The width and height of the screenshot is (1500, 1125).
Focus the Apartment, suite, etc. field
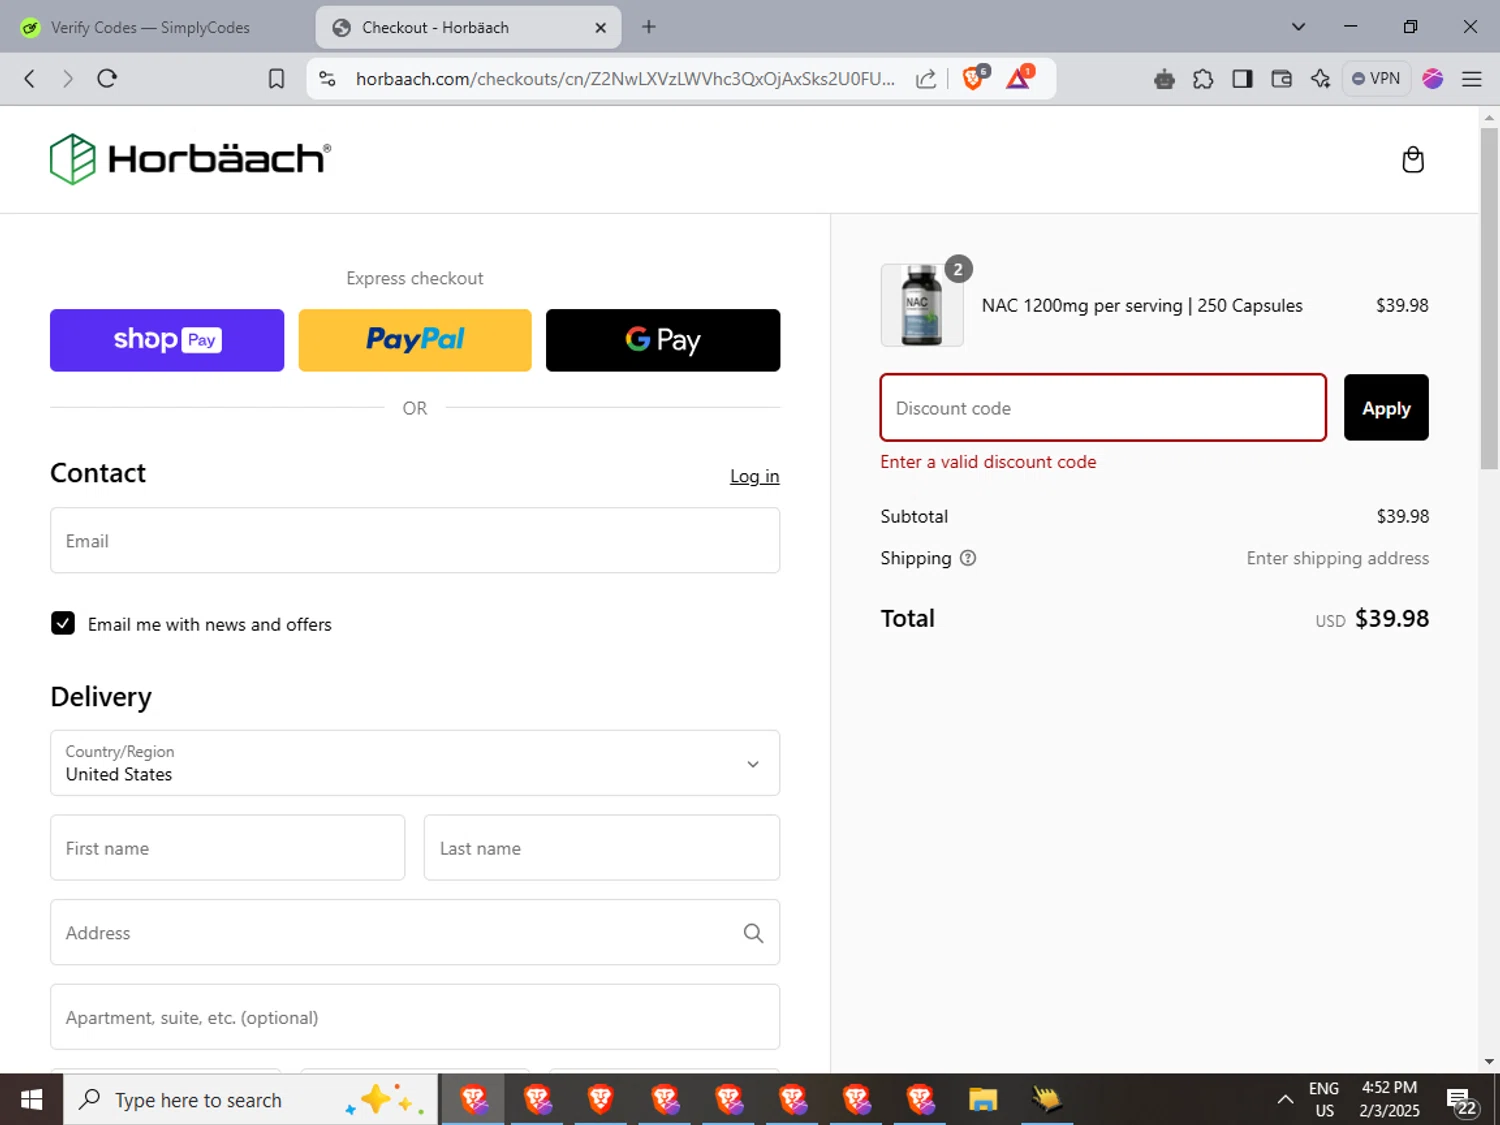415,1017
